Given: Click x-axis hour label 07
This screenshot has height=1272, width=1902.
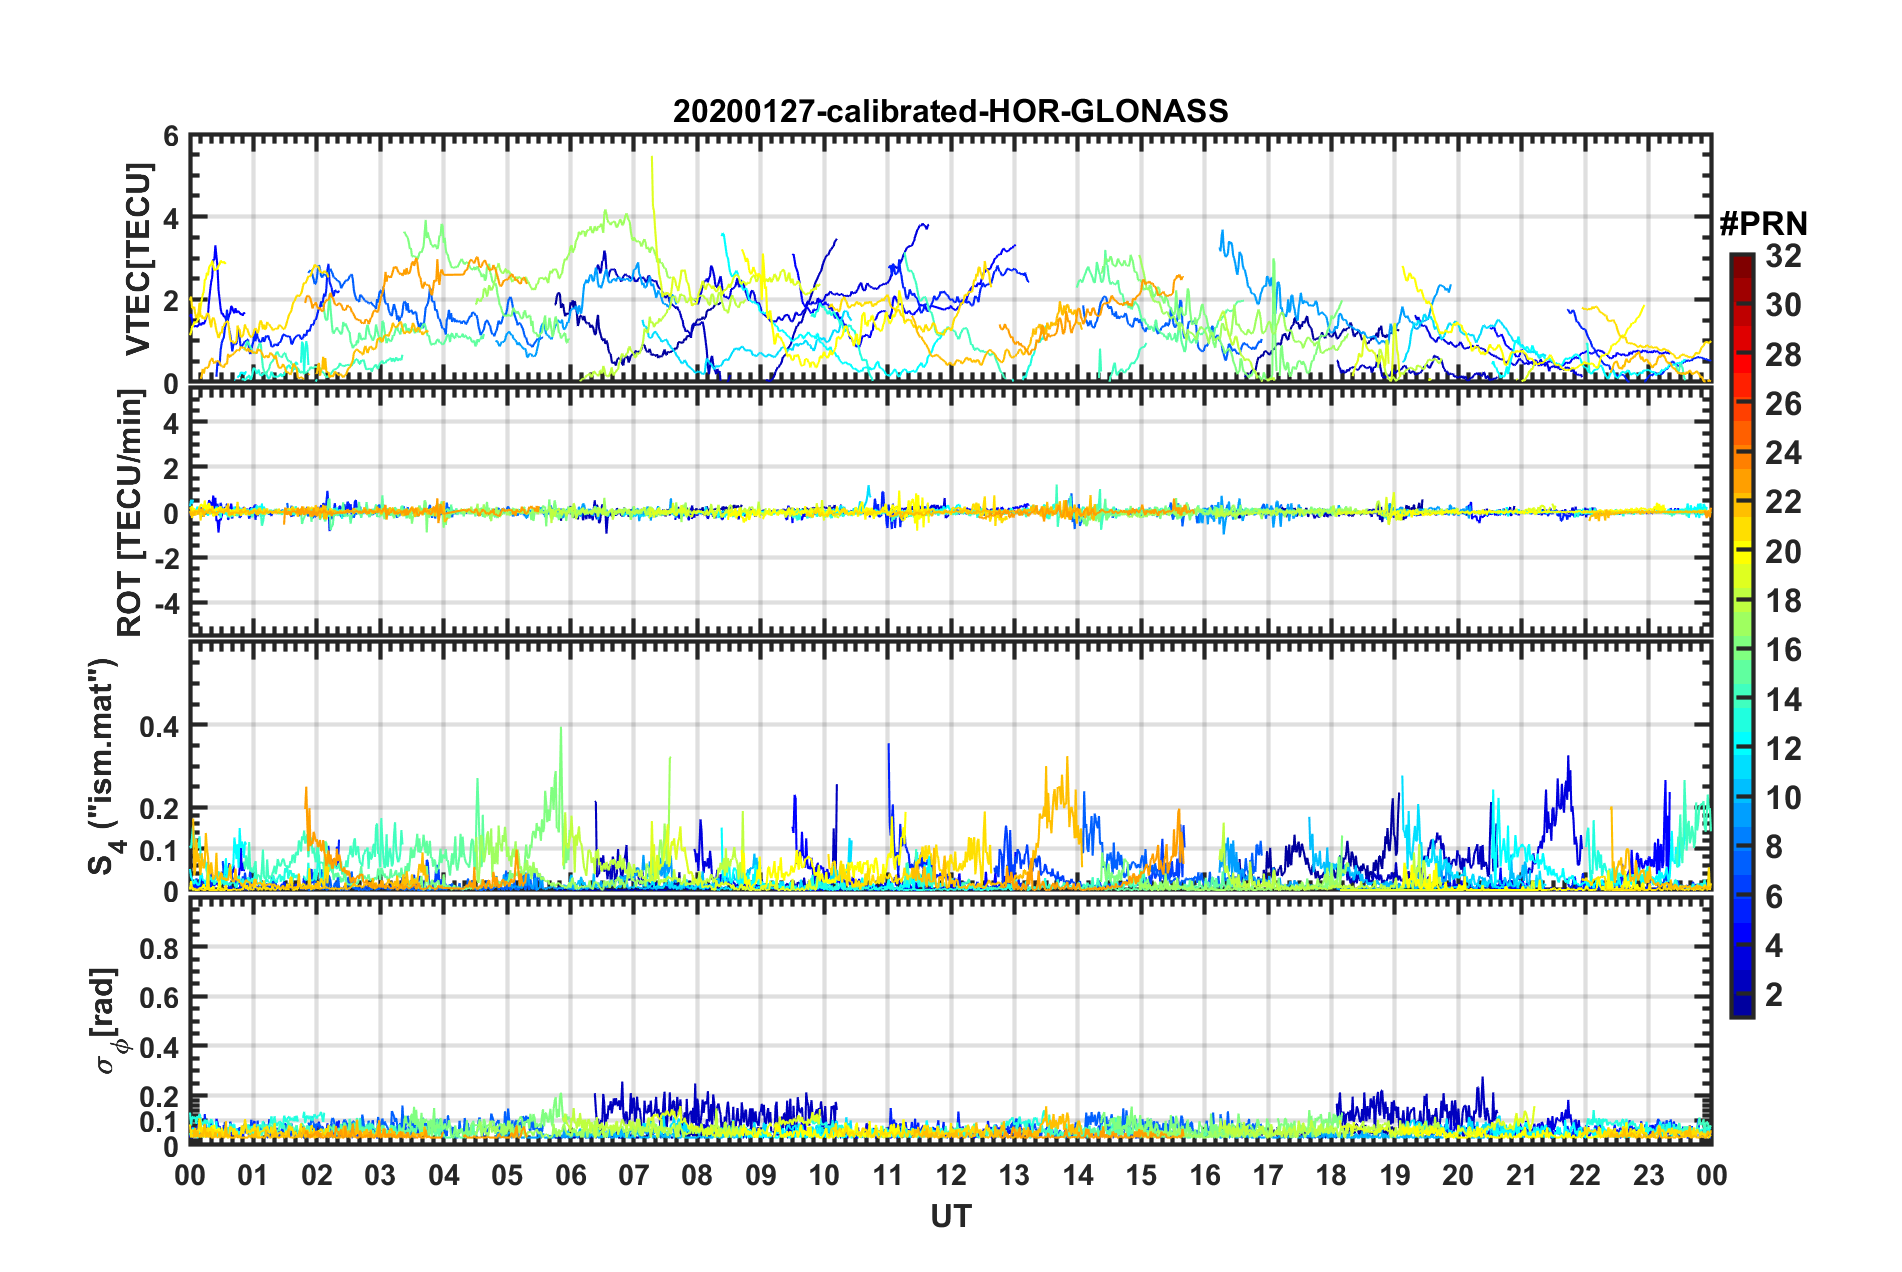Looking at the screenshot, I should tap(634, 1175).
